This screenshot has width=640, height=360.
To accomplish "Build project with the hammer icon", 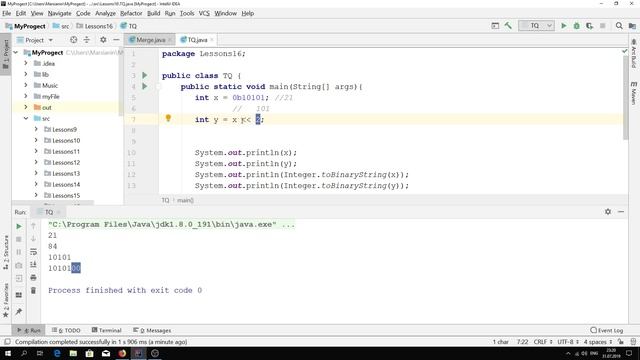I will coord(508,26).
